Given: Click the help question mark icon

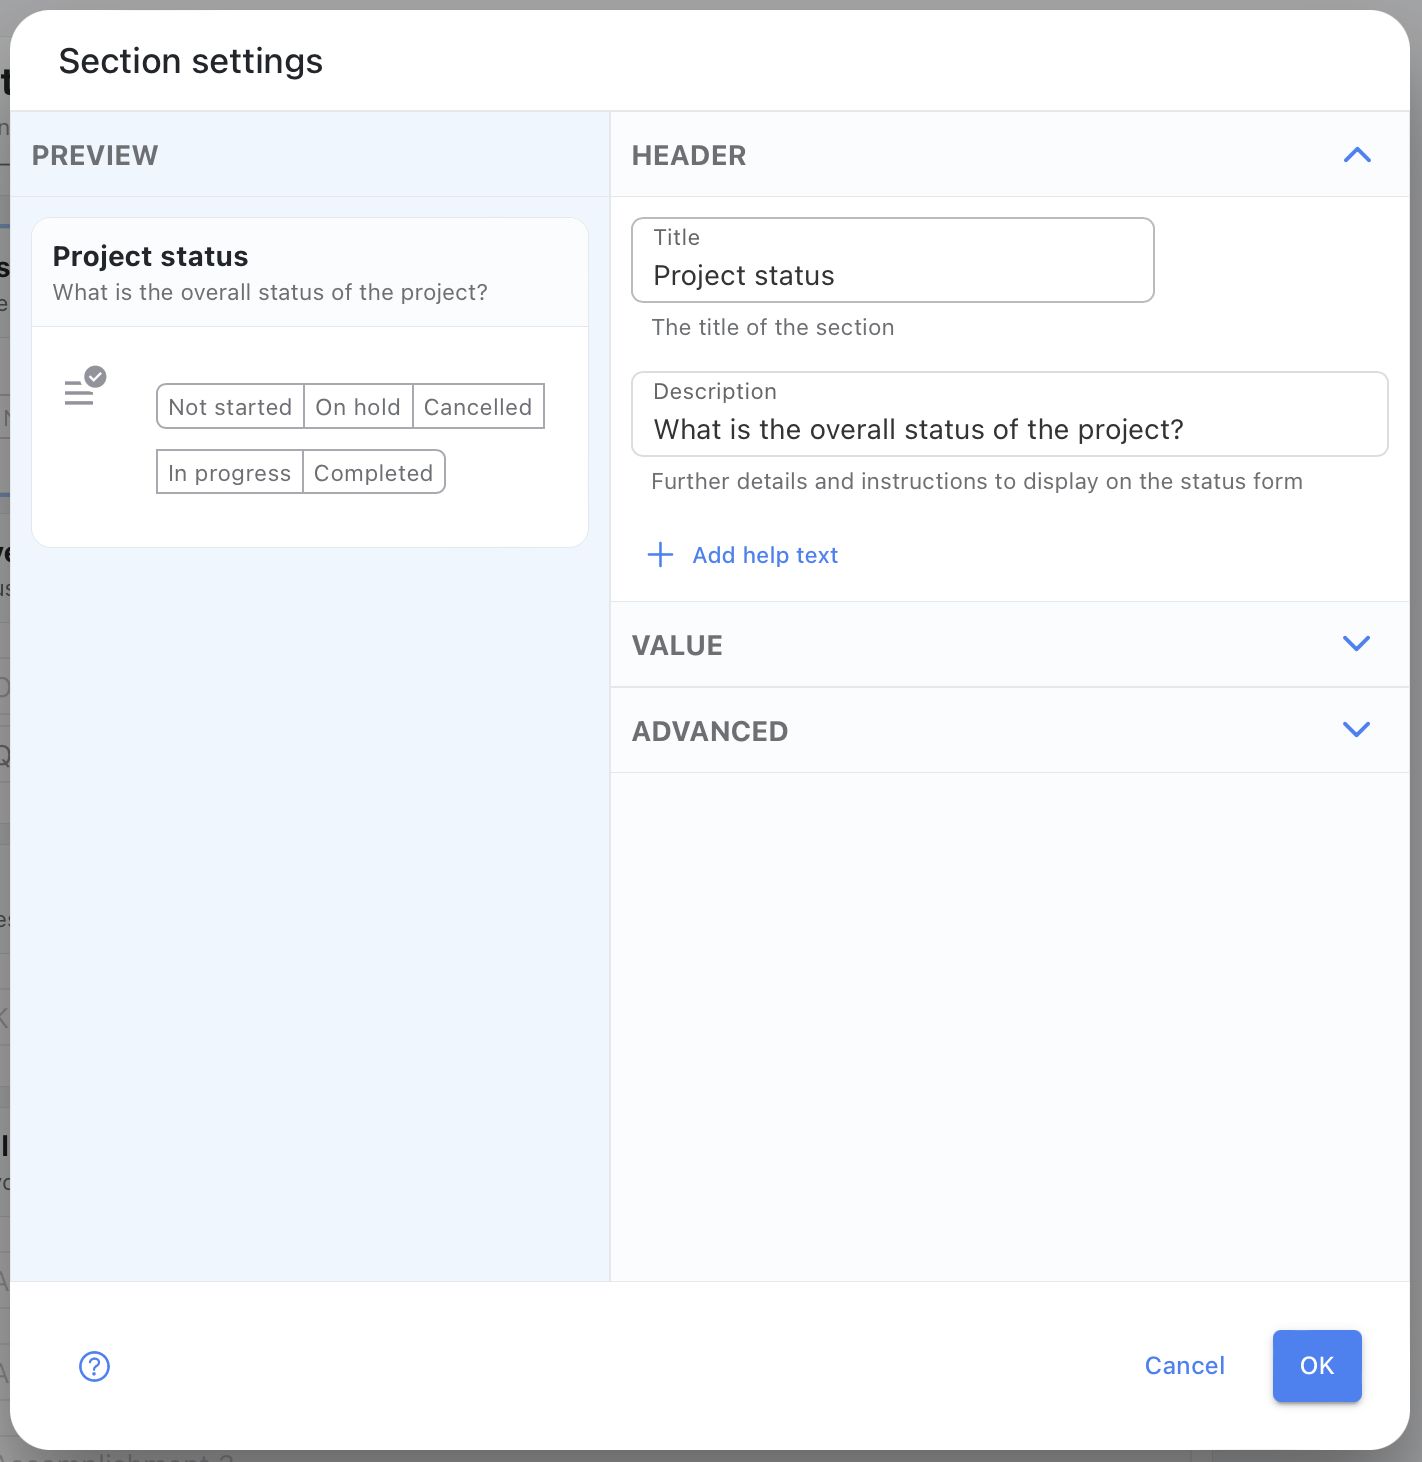Looking at the screenshot, I should click(x=94, y=1366).
